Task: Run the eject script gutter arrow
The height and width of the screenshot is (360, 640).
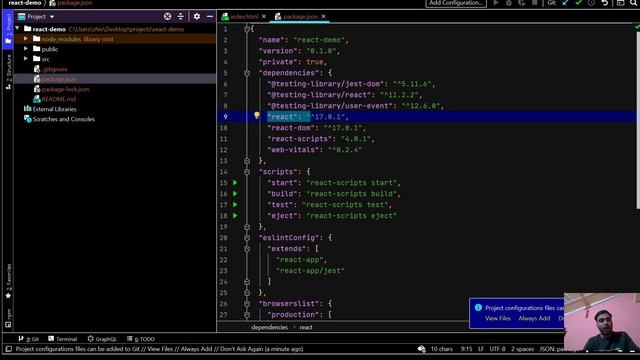Action: [235, 216]
